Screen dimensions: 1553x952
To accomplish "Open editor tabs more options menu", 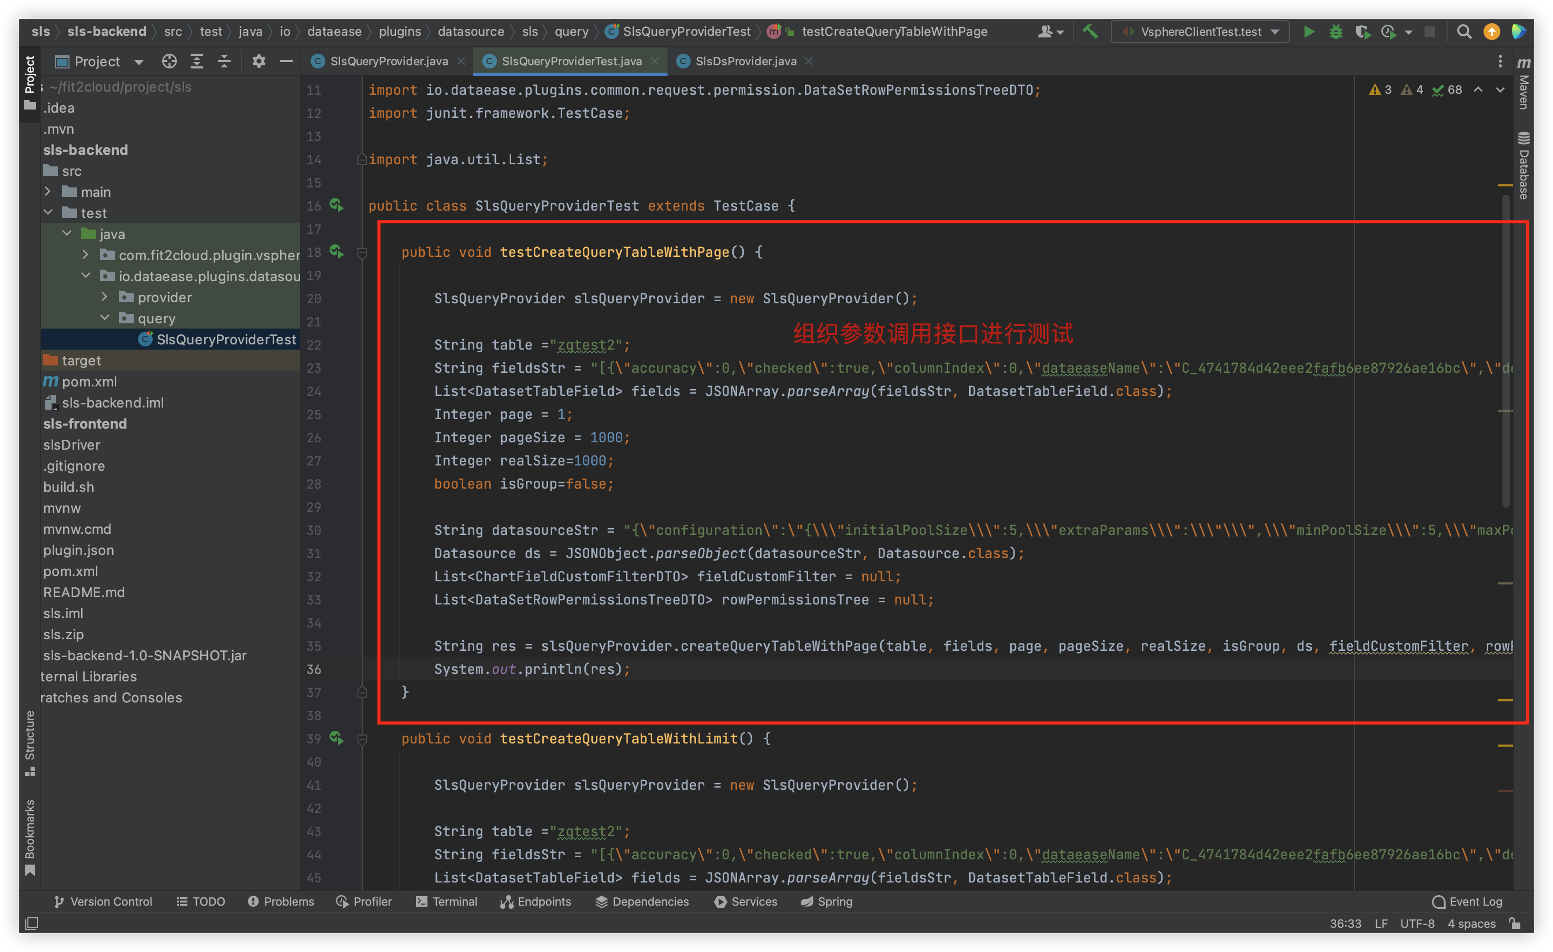I will (x=1500, y=61).
